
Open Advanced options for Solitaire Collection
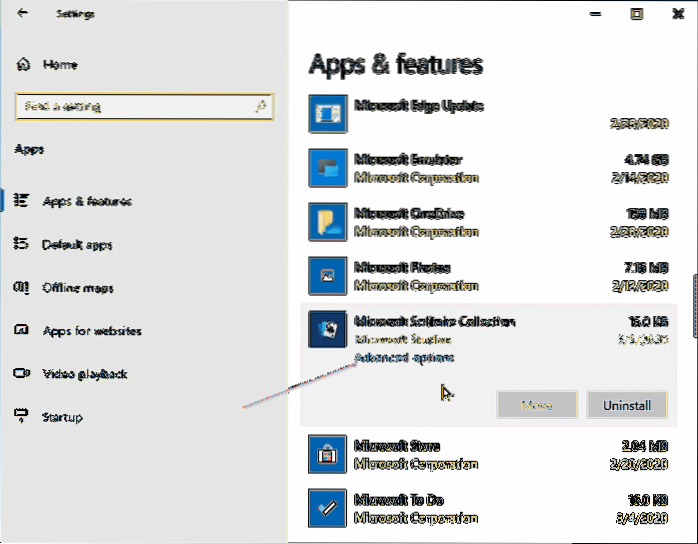pyautogui.click(x=404, y=358)
